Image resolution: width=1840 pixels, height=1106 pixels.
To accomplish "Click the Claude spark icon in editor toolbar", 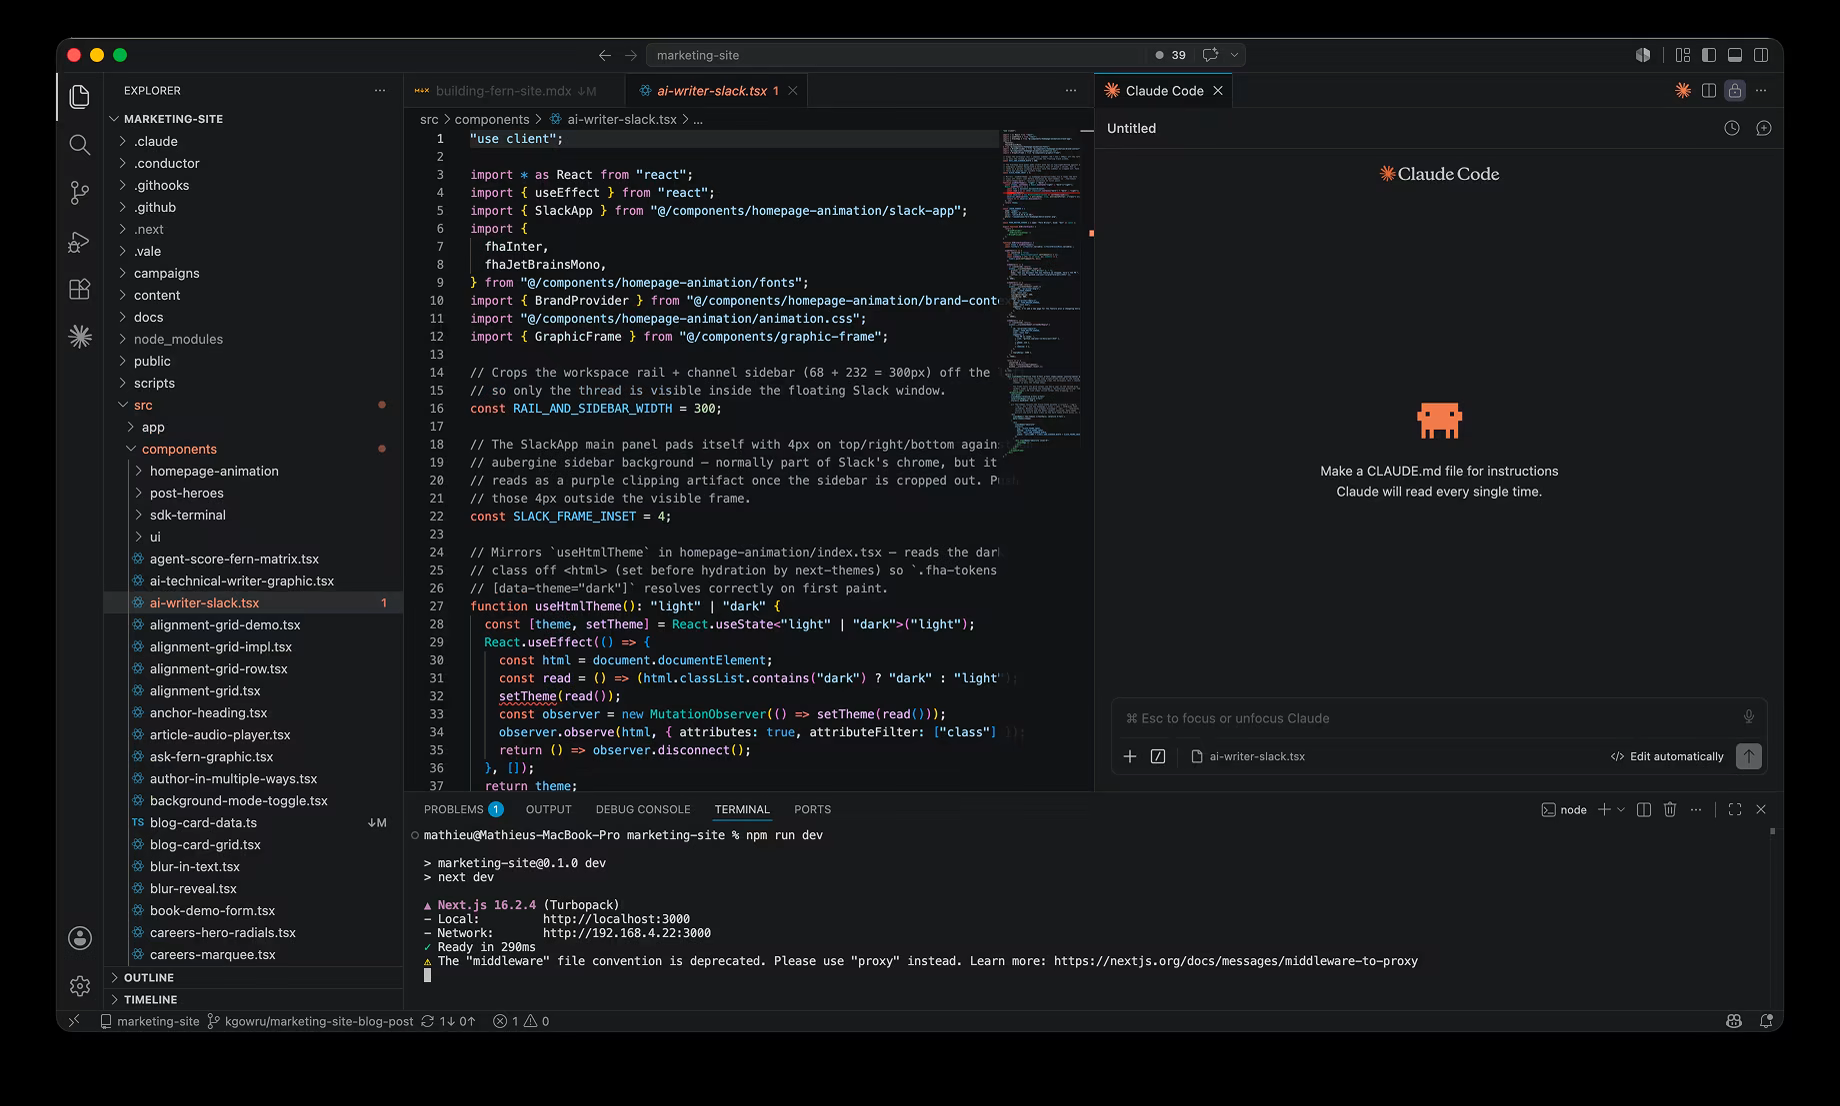I will coord(1683,91).
